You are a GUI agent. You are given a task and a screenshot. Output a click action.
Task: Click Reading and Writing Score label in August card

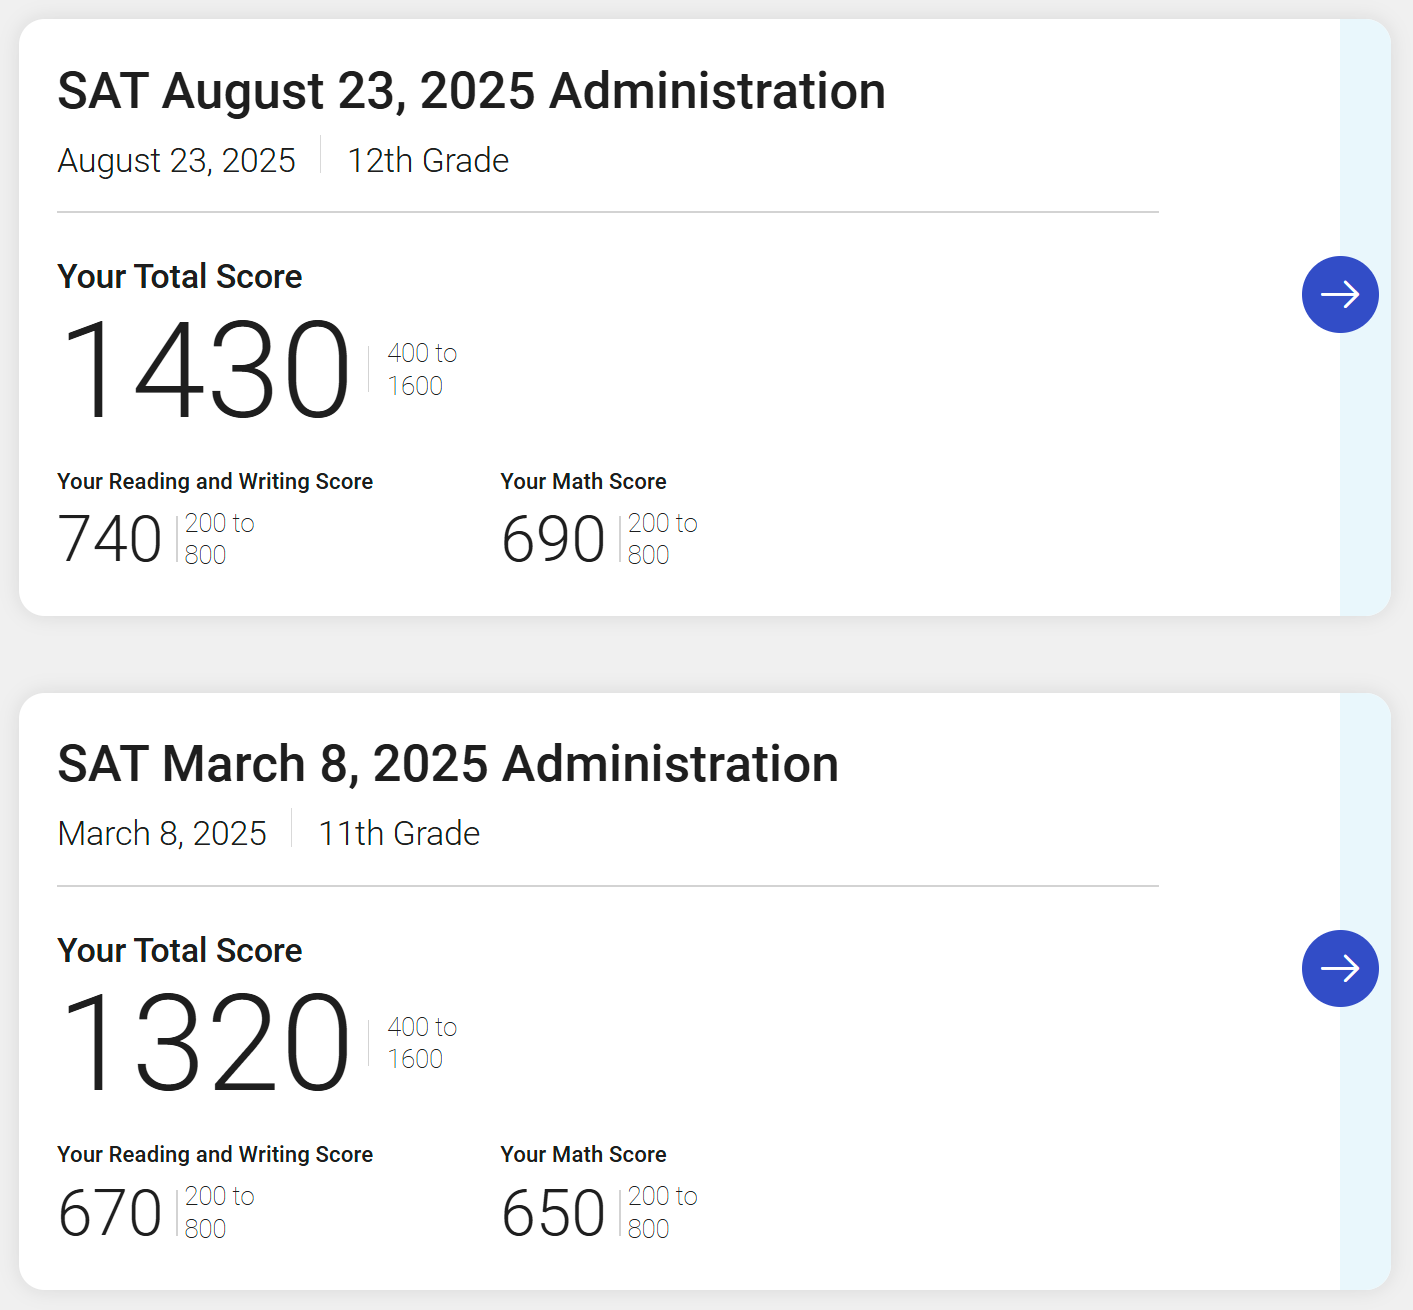tap(215, 481)
